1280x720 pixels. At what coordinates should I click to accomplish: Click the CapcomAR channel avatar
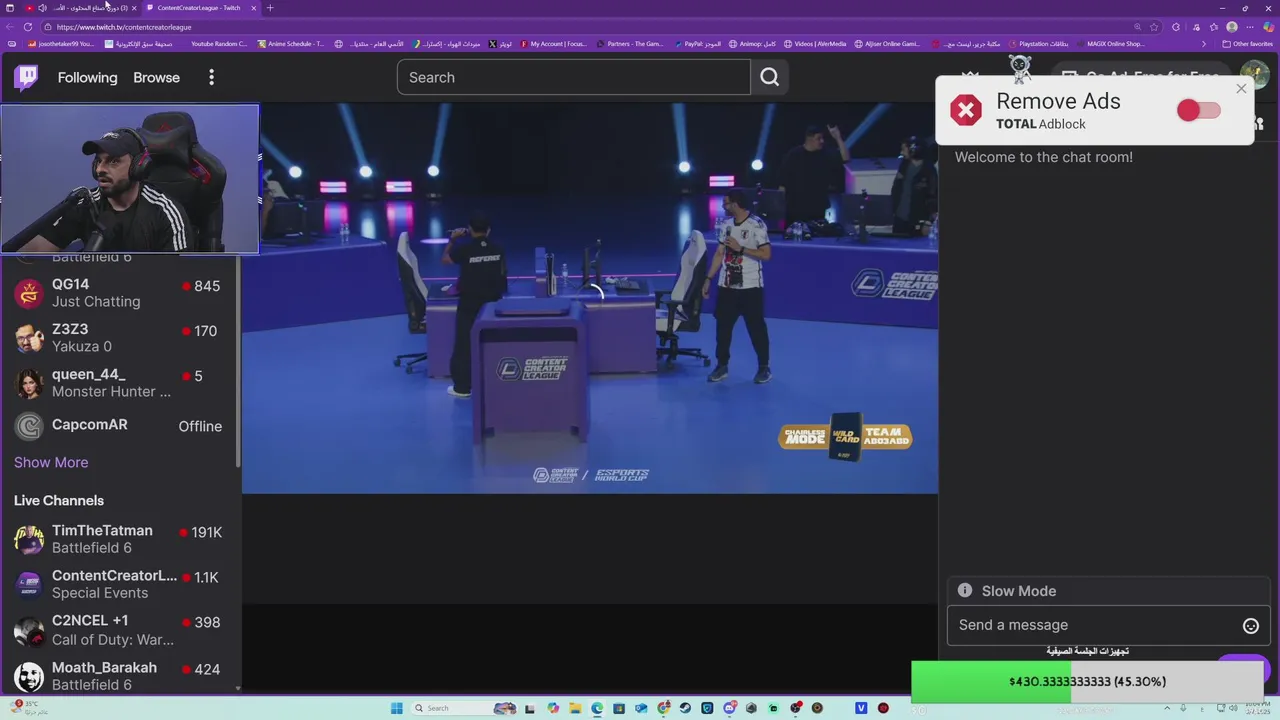click(29, 427)
